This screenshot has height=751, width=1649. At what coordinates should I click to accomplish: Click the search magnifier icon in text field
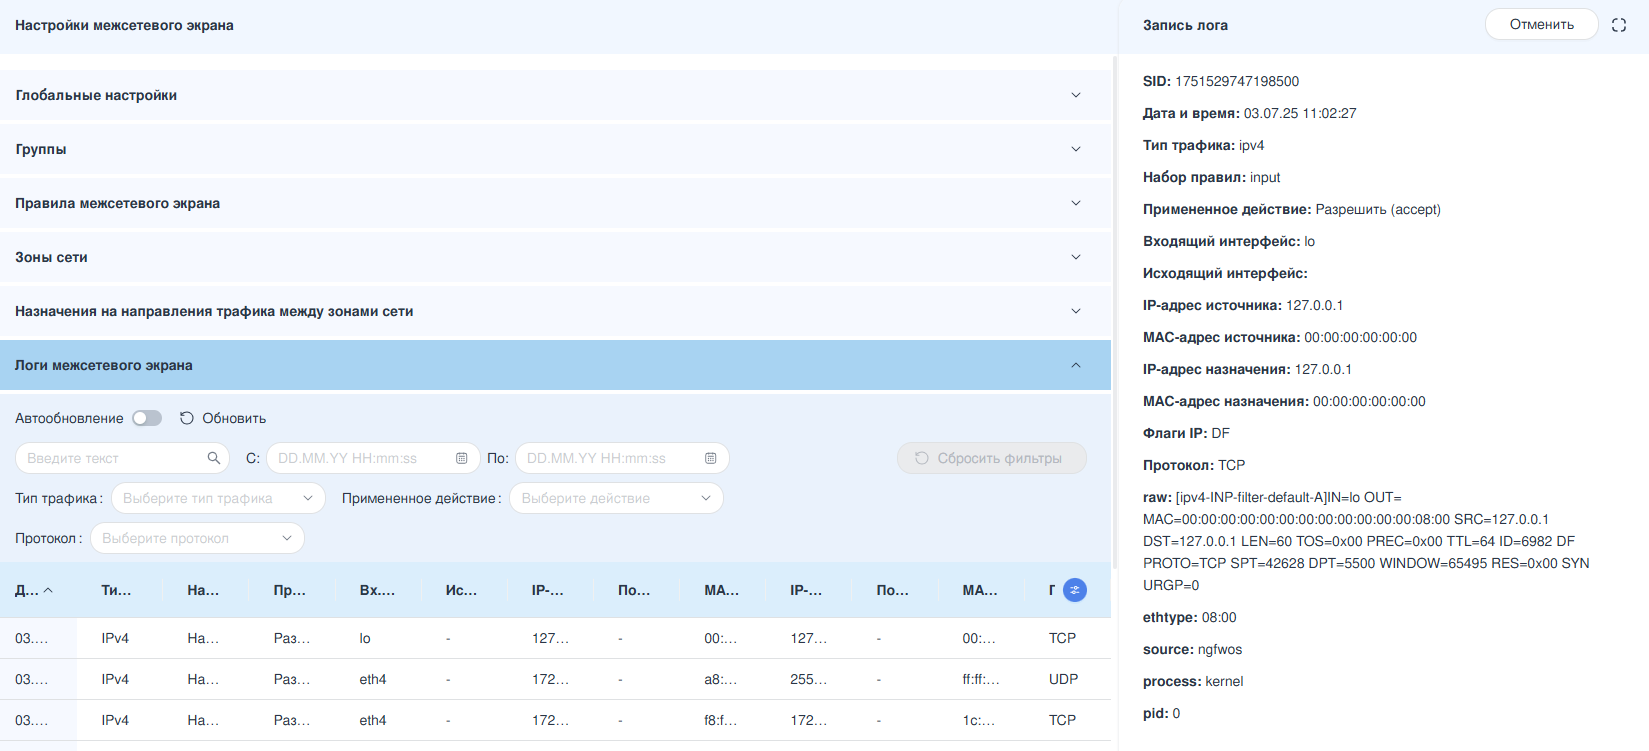click(x=213, y=458)
